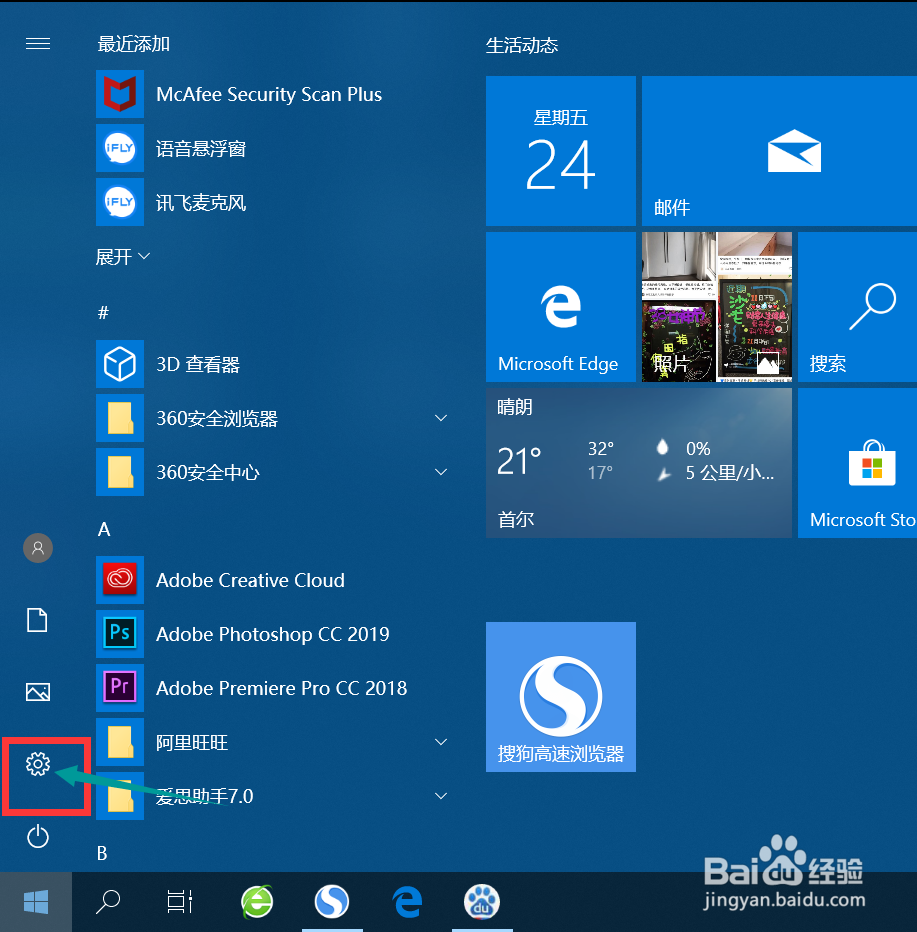Open the 3D 查看器 cube icon

(120, 364)
